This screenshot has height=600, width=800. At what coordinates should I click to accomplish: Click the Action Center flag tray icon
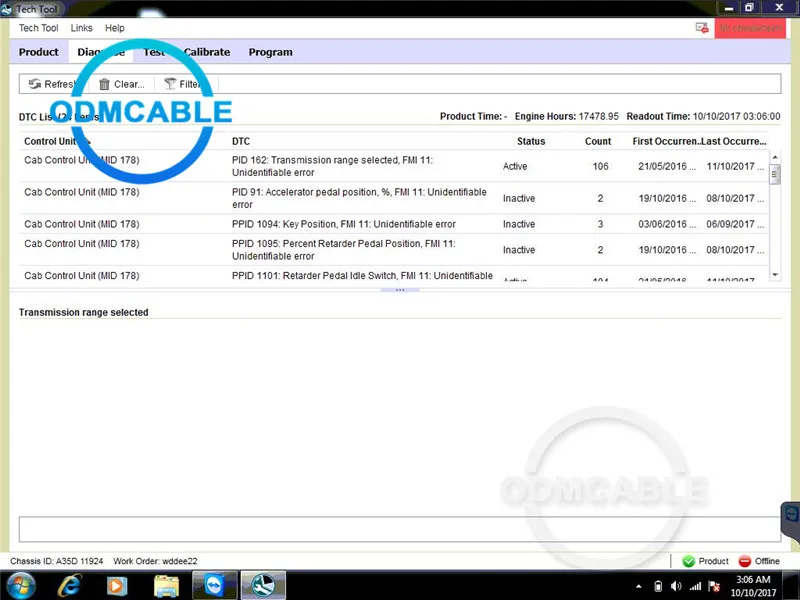click(x=714, y=586)
